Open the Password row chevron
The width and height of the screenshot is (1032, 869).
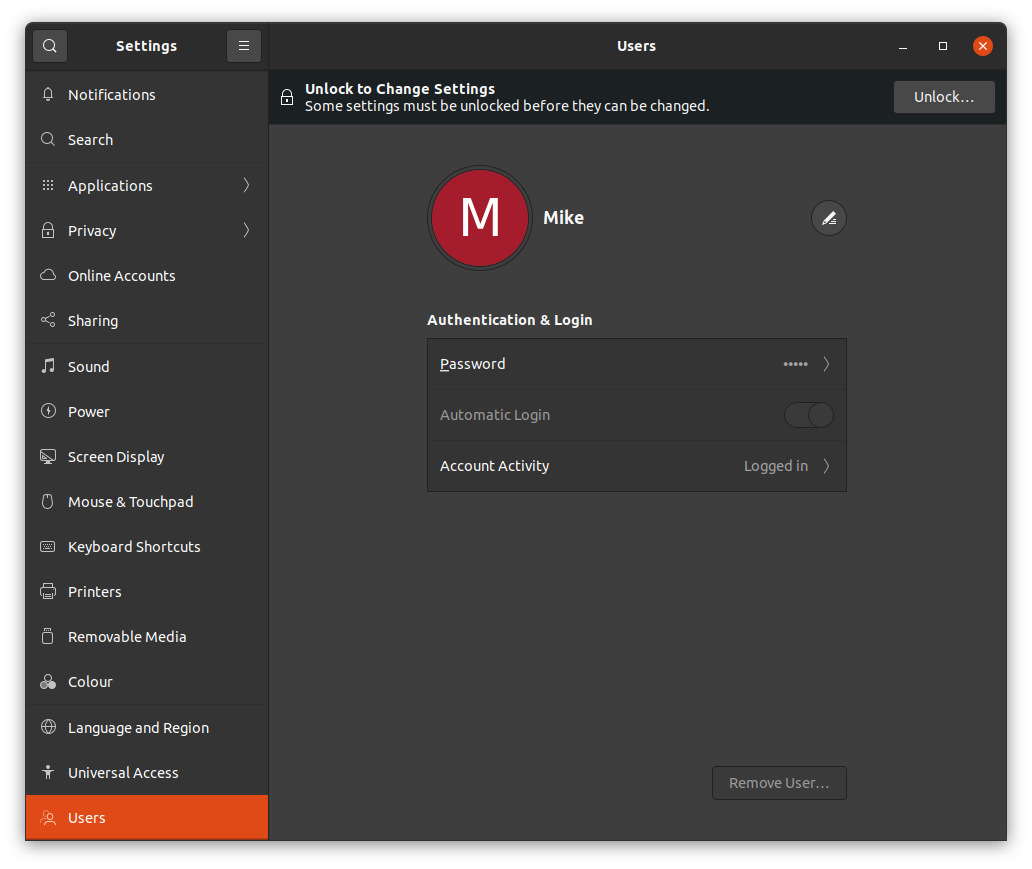826,364
